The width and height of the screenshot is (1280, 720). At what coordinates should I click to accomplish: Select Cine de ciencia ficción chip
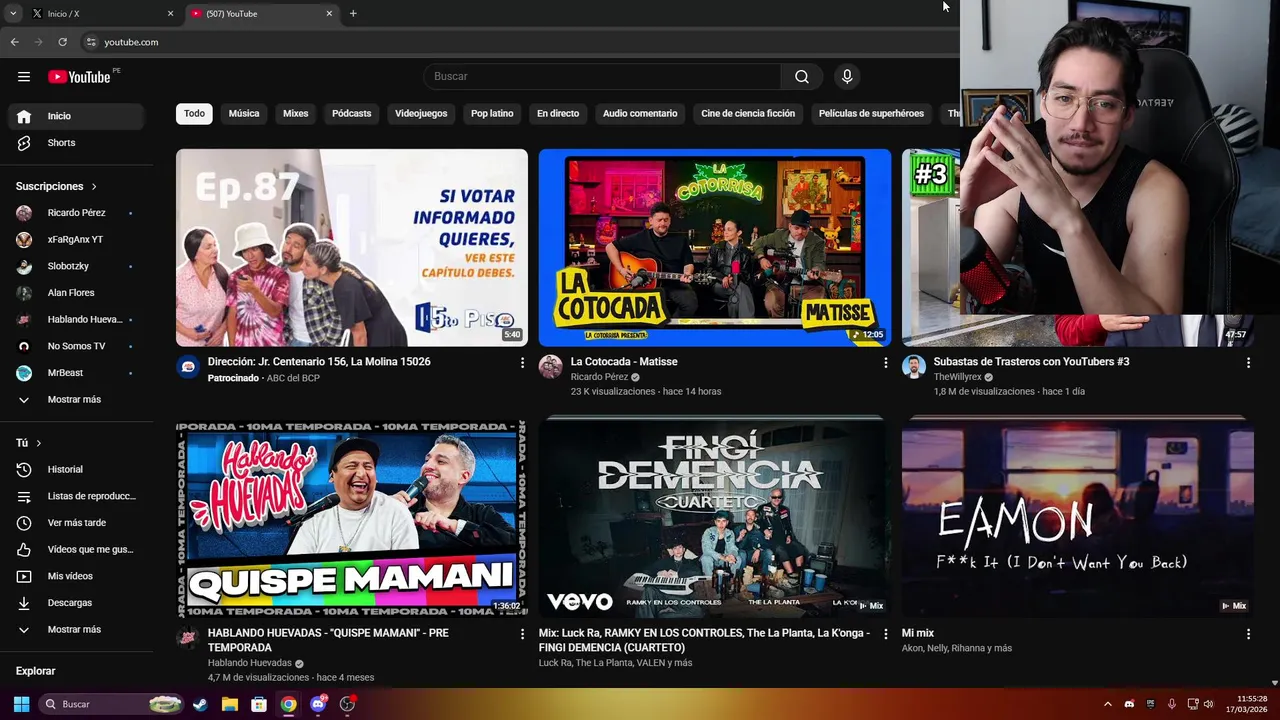(748, 114)
